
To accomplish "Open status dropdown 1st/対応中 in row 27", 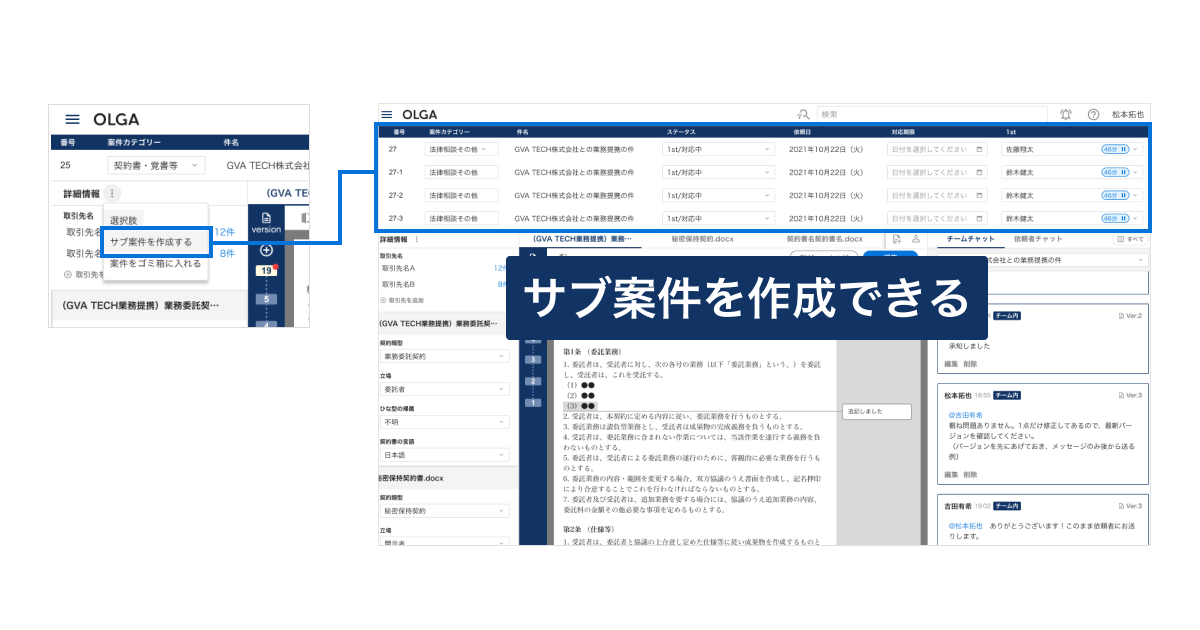I will 718,149.
